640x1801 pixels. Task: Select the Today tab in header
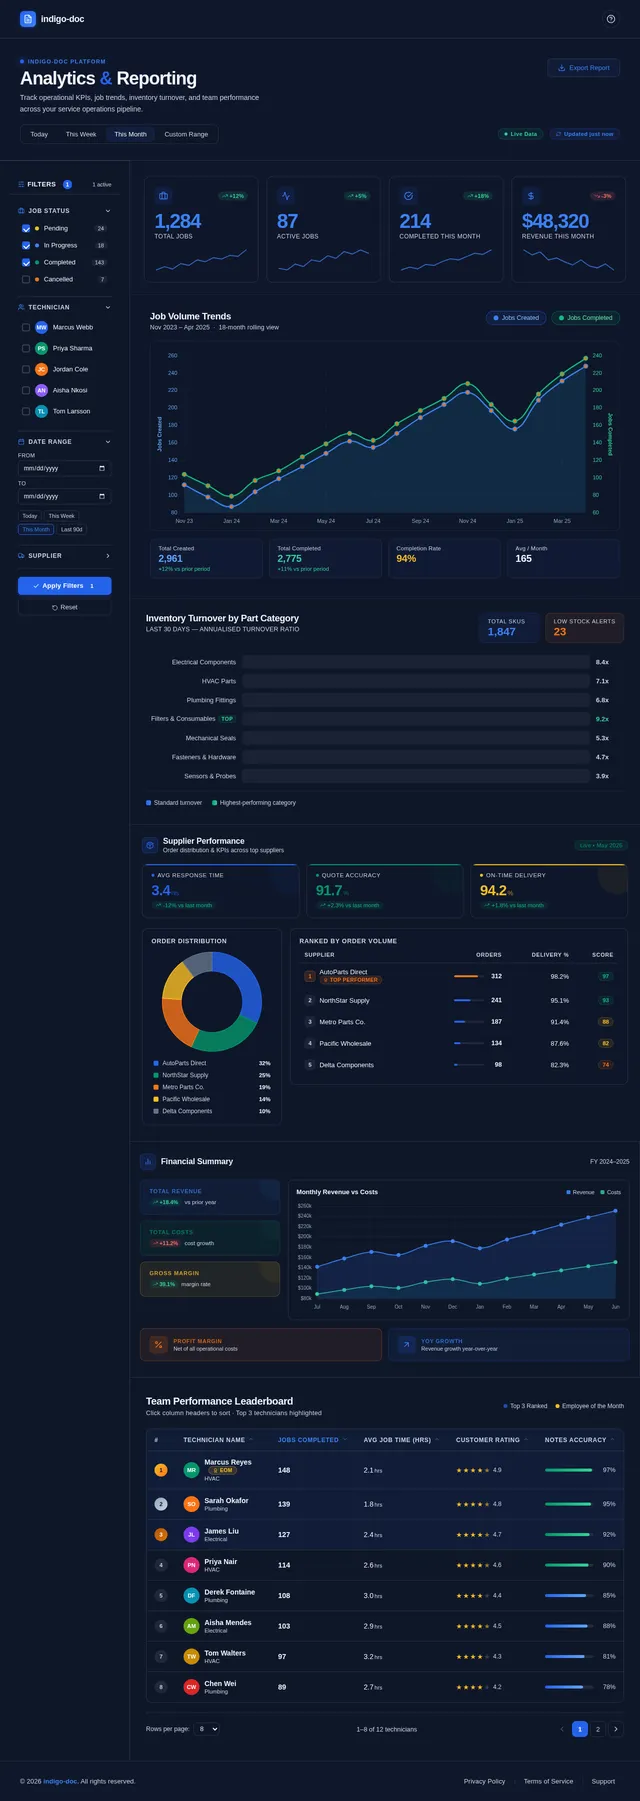[x=39, y=134]
